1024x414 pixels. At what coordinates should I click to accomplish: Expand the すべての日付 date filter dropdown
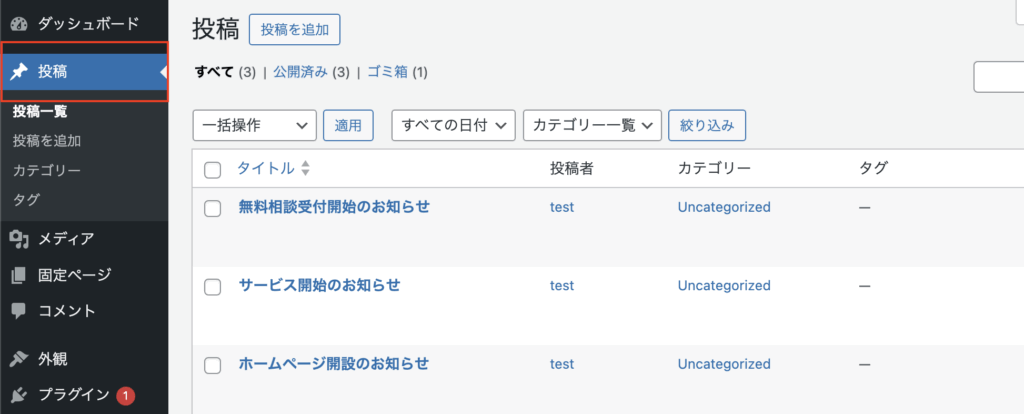(x=453, y=125)
